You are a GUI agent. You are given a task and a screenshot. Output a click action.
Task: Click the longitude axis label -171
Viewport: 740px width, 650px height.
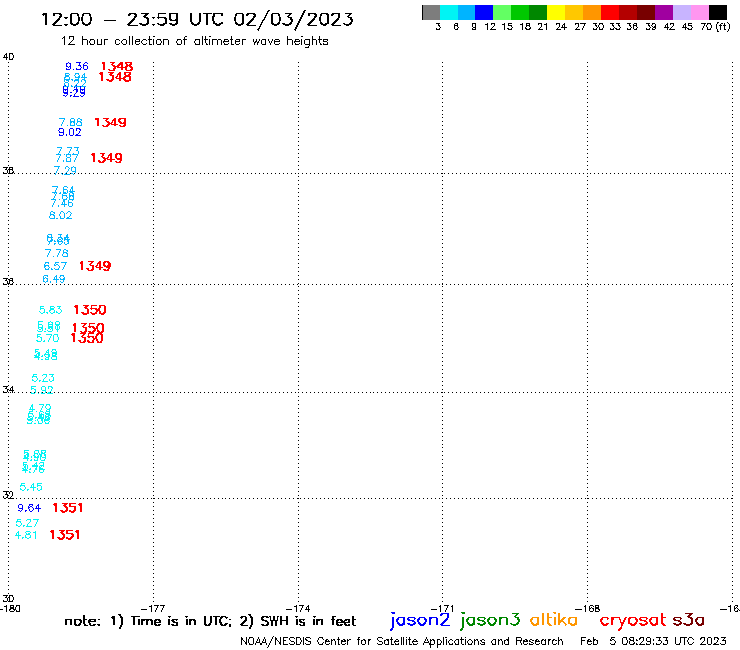pos(443,609)
